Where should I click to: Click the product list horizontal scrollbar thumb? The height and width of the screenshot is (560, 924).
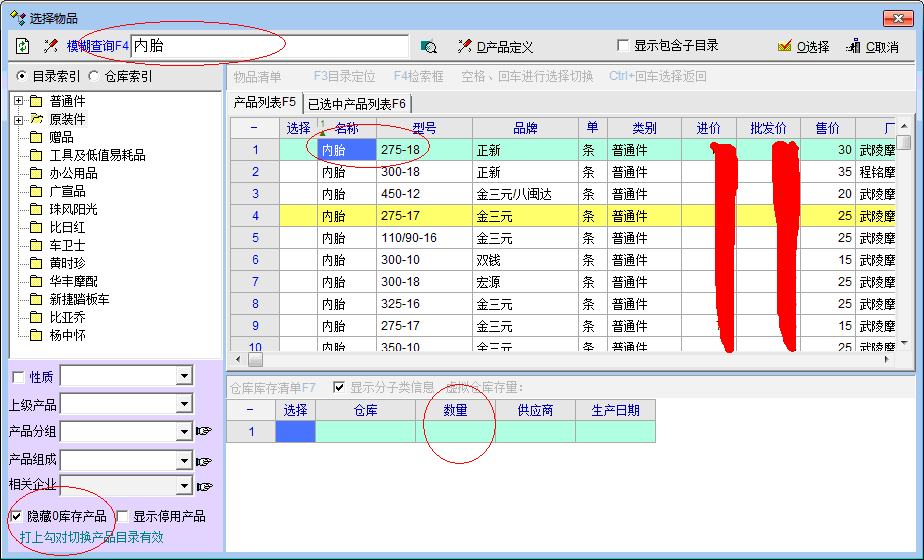[255, 359]
